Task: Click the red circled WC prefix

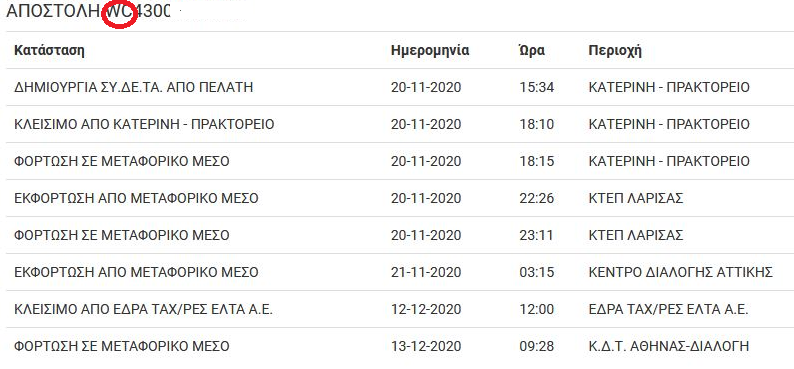Action: (120, 11)
